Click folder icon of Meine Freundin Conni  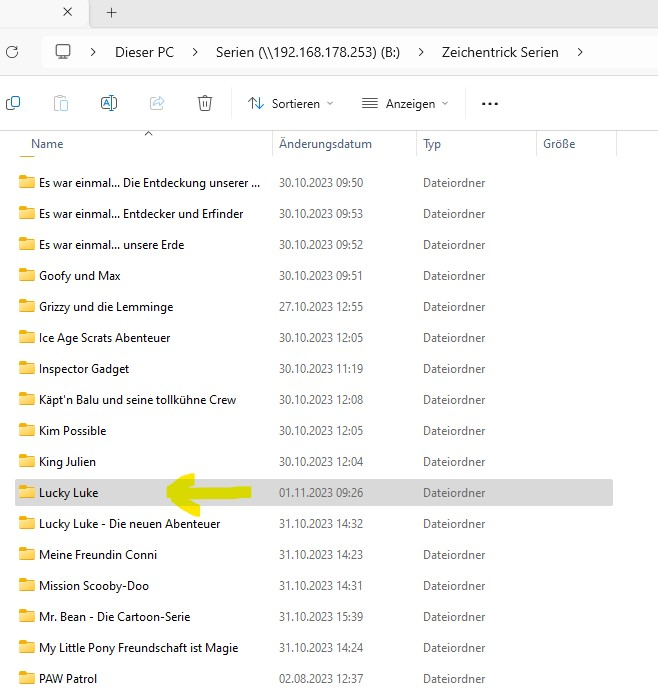[x=26, y=554]
